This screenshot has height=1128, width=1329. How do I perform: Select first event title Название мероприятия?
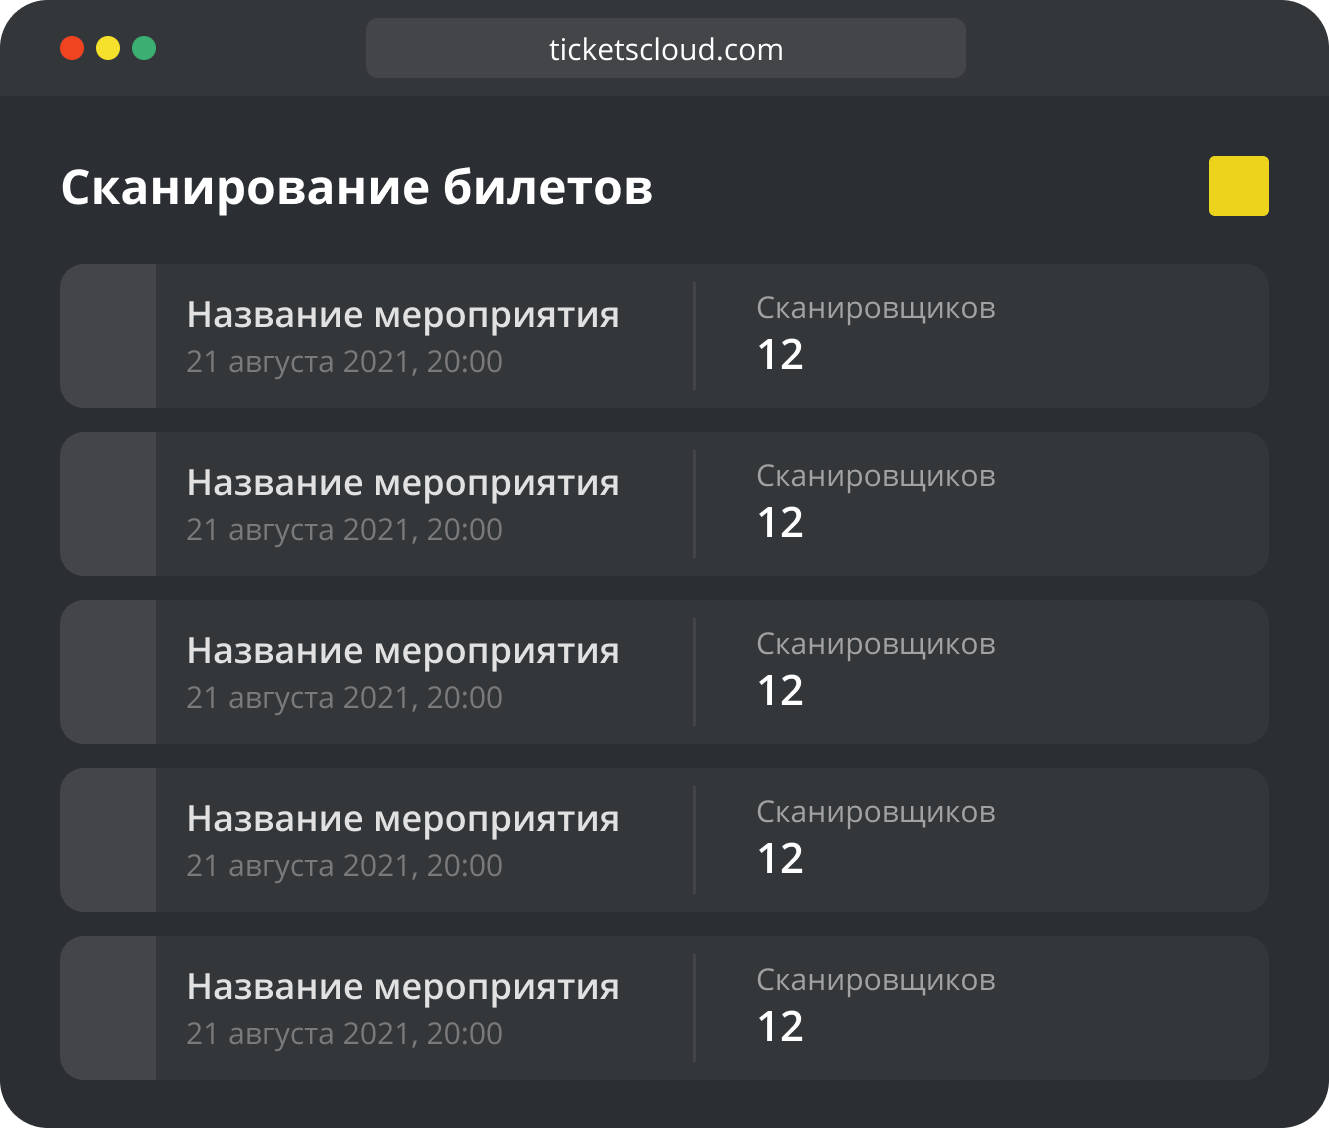[x=403, y=315]
